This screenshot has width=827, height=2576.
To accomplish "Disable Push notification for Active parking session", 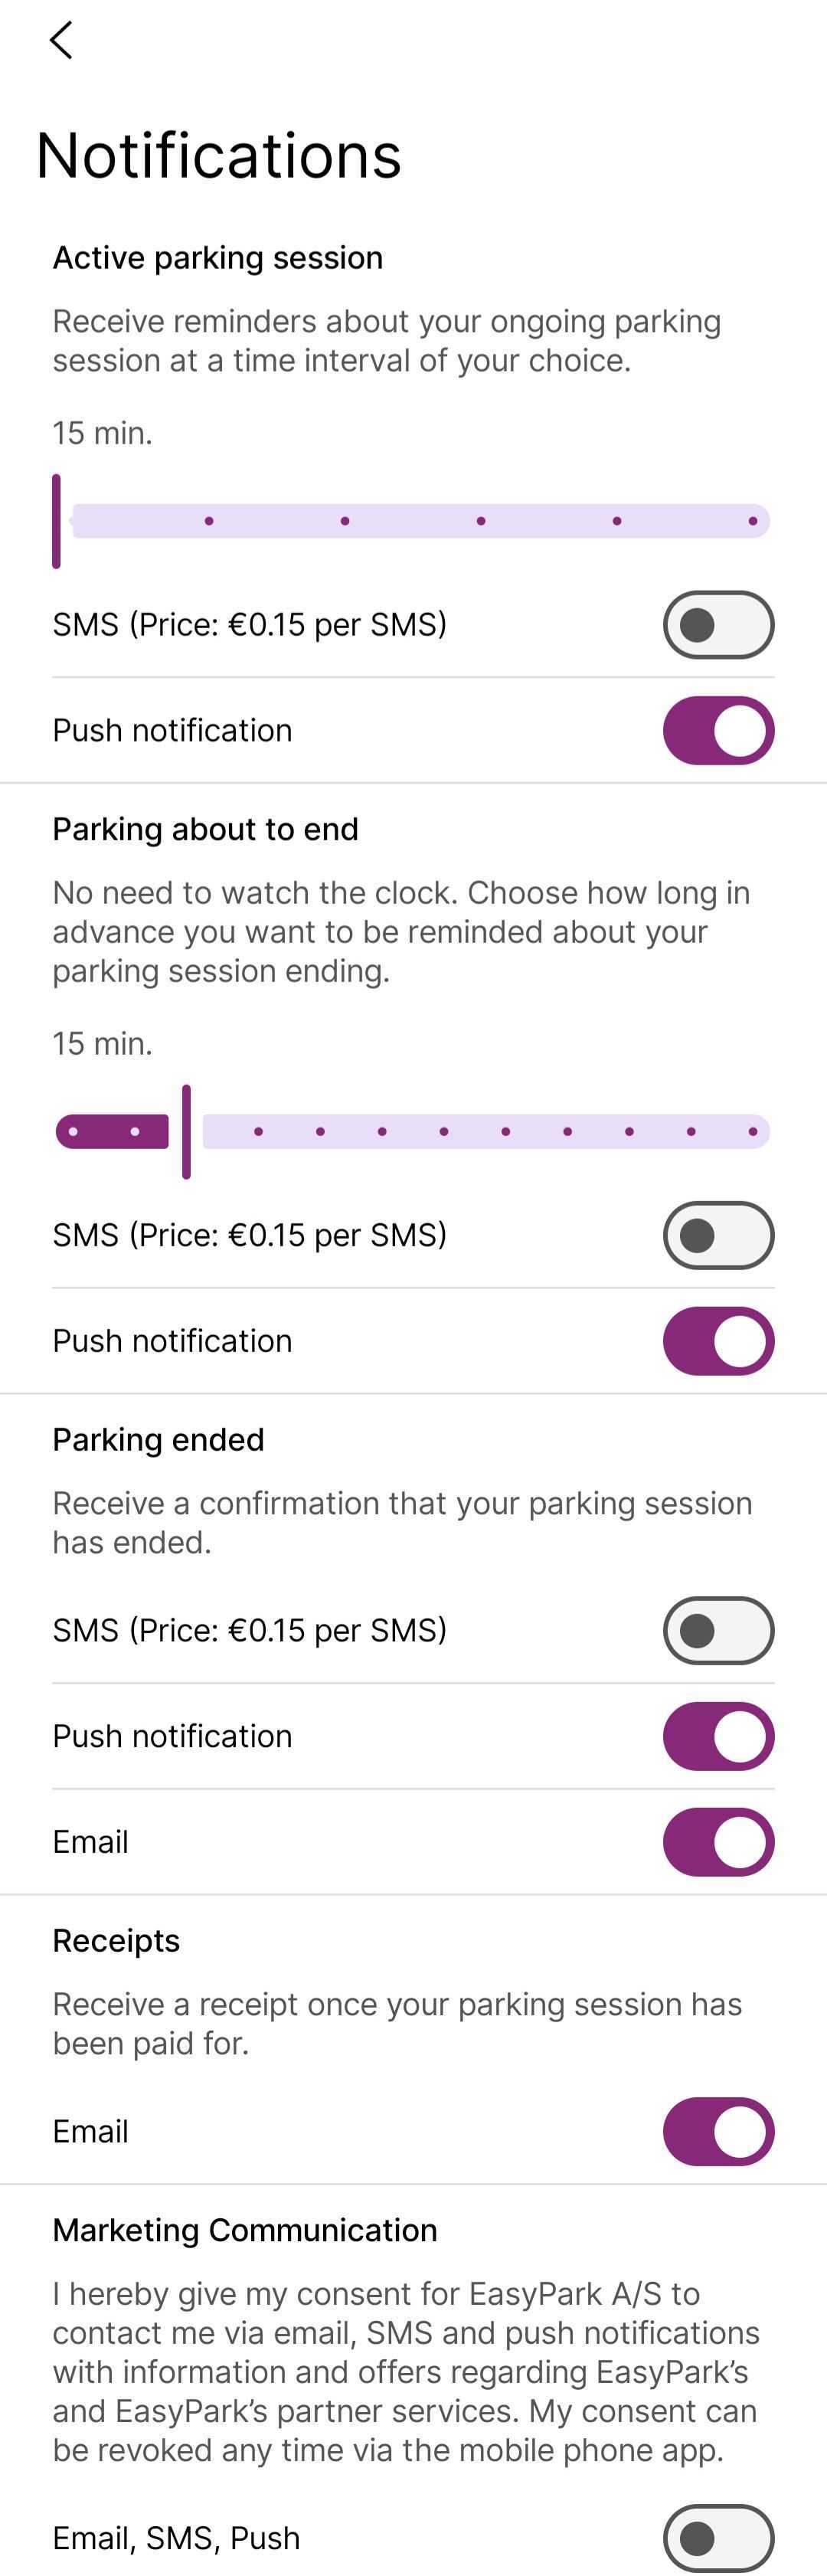I will (718, 731).
